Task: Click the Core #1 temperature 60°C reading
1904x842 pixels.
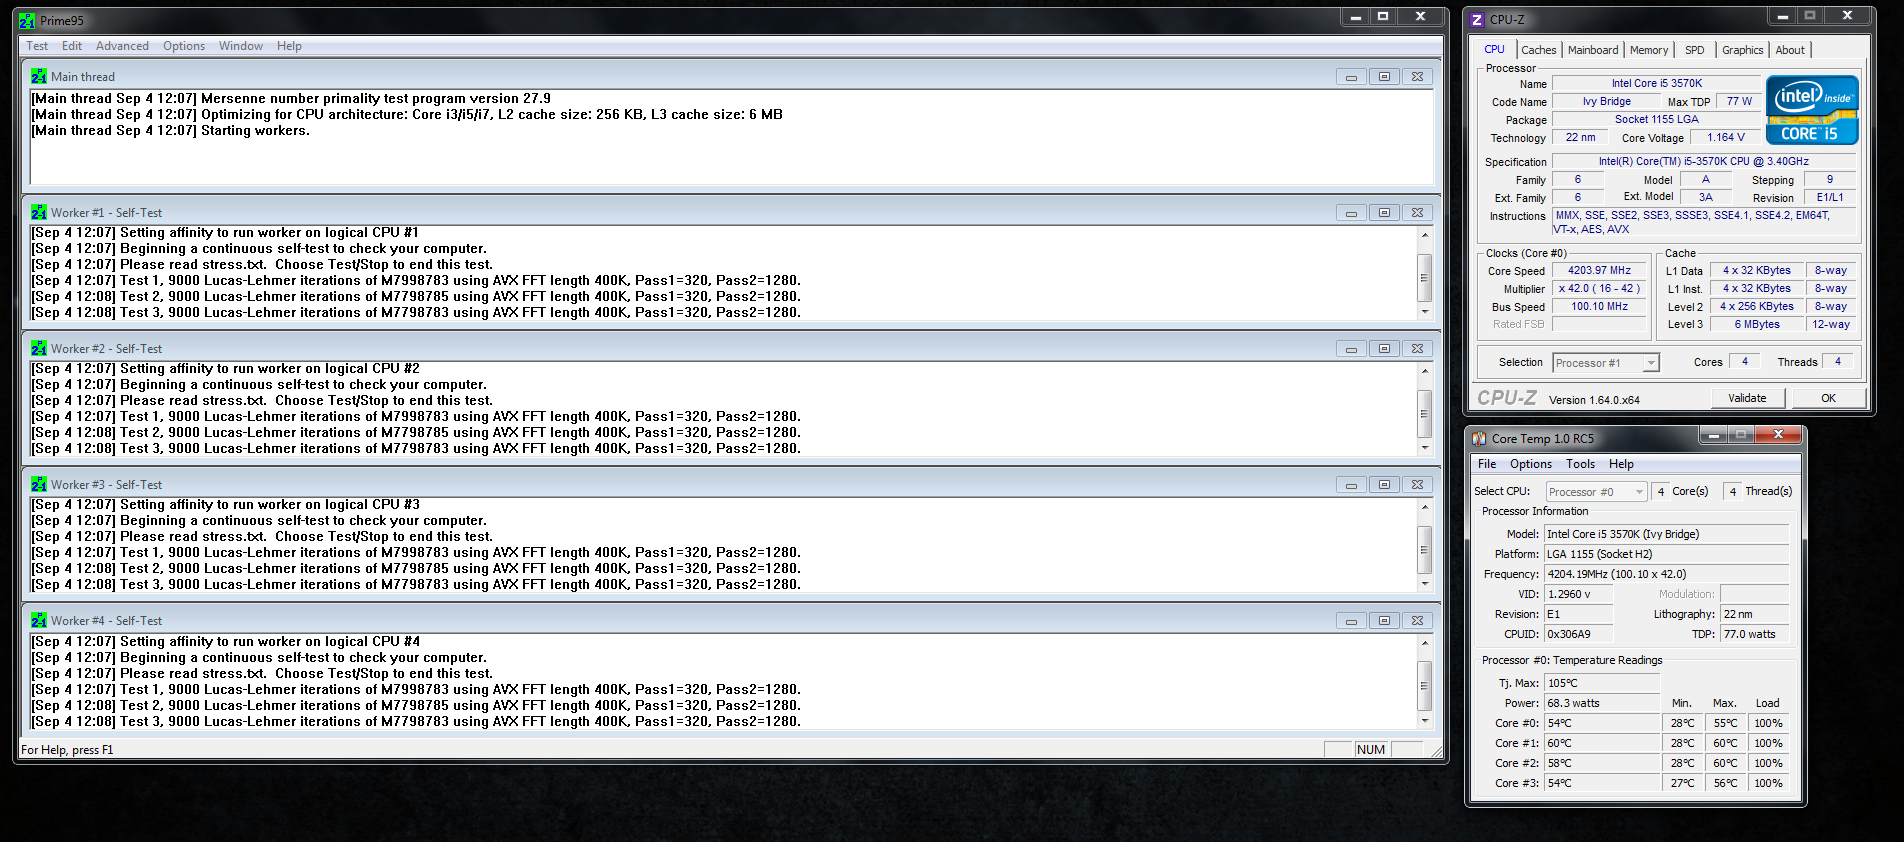Action: [1601, 743]
